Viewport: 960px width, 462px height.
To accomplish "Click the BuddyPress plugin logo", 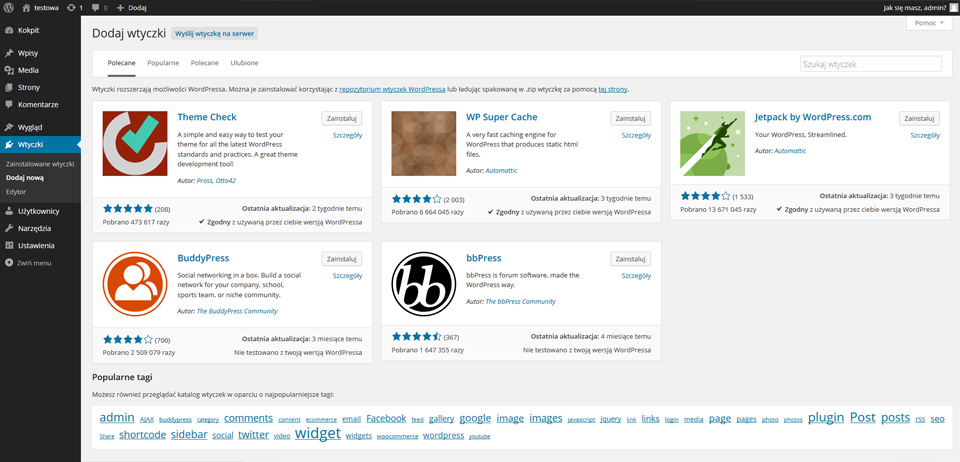I will (135, 284).
